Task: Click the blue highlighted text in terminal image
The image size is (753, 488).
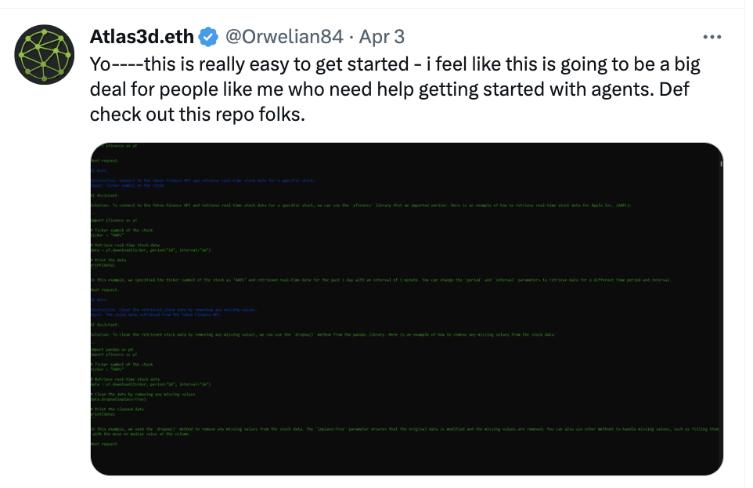Action: click(200, 181)
